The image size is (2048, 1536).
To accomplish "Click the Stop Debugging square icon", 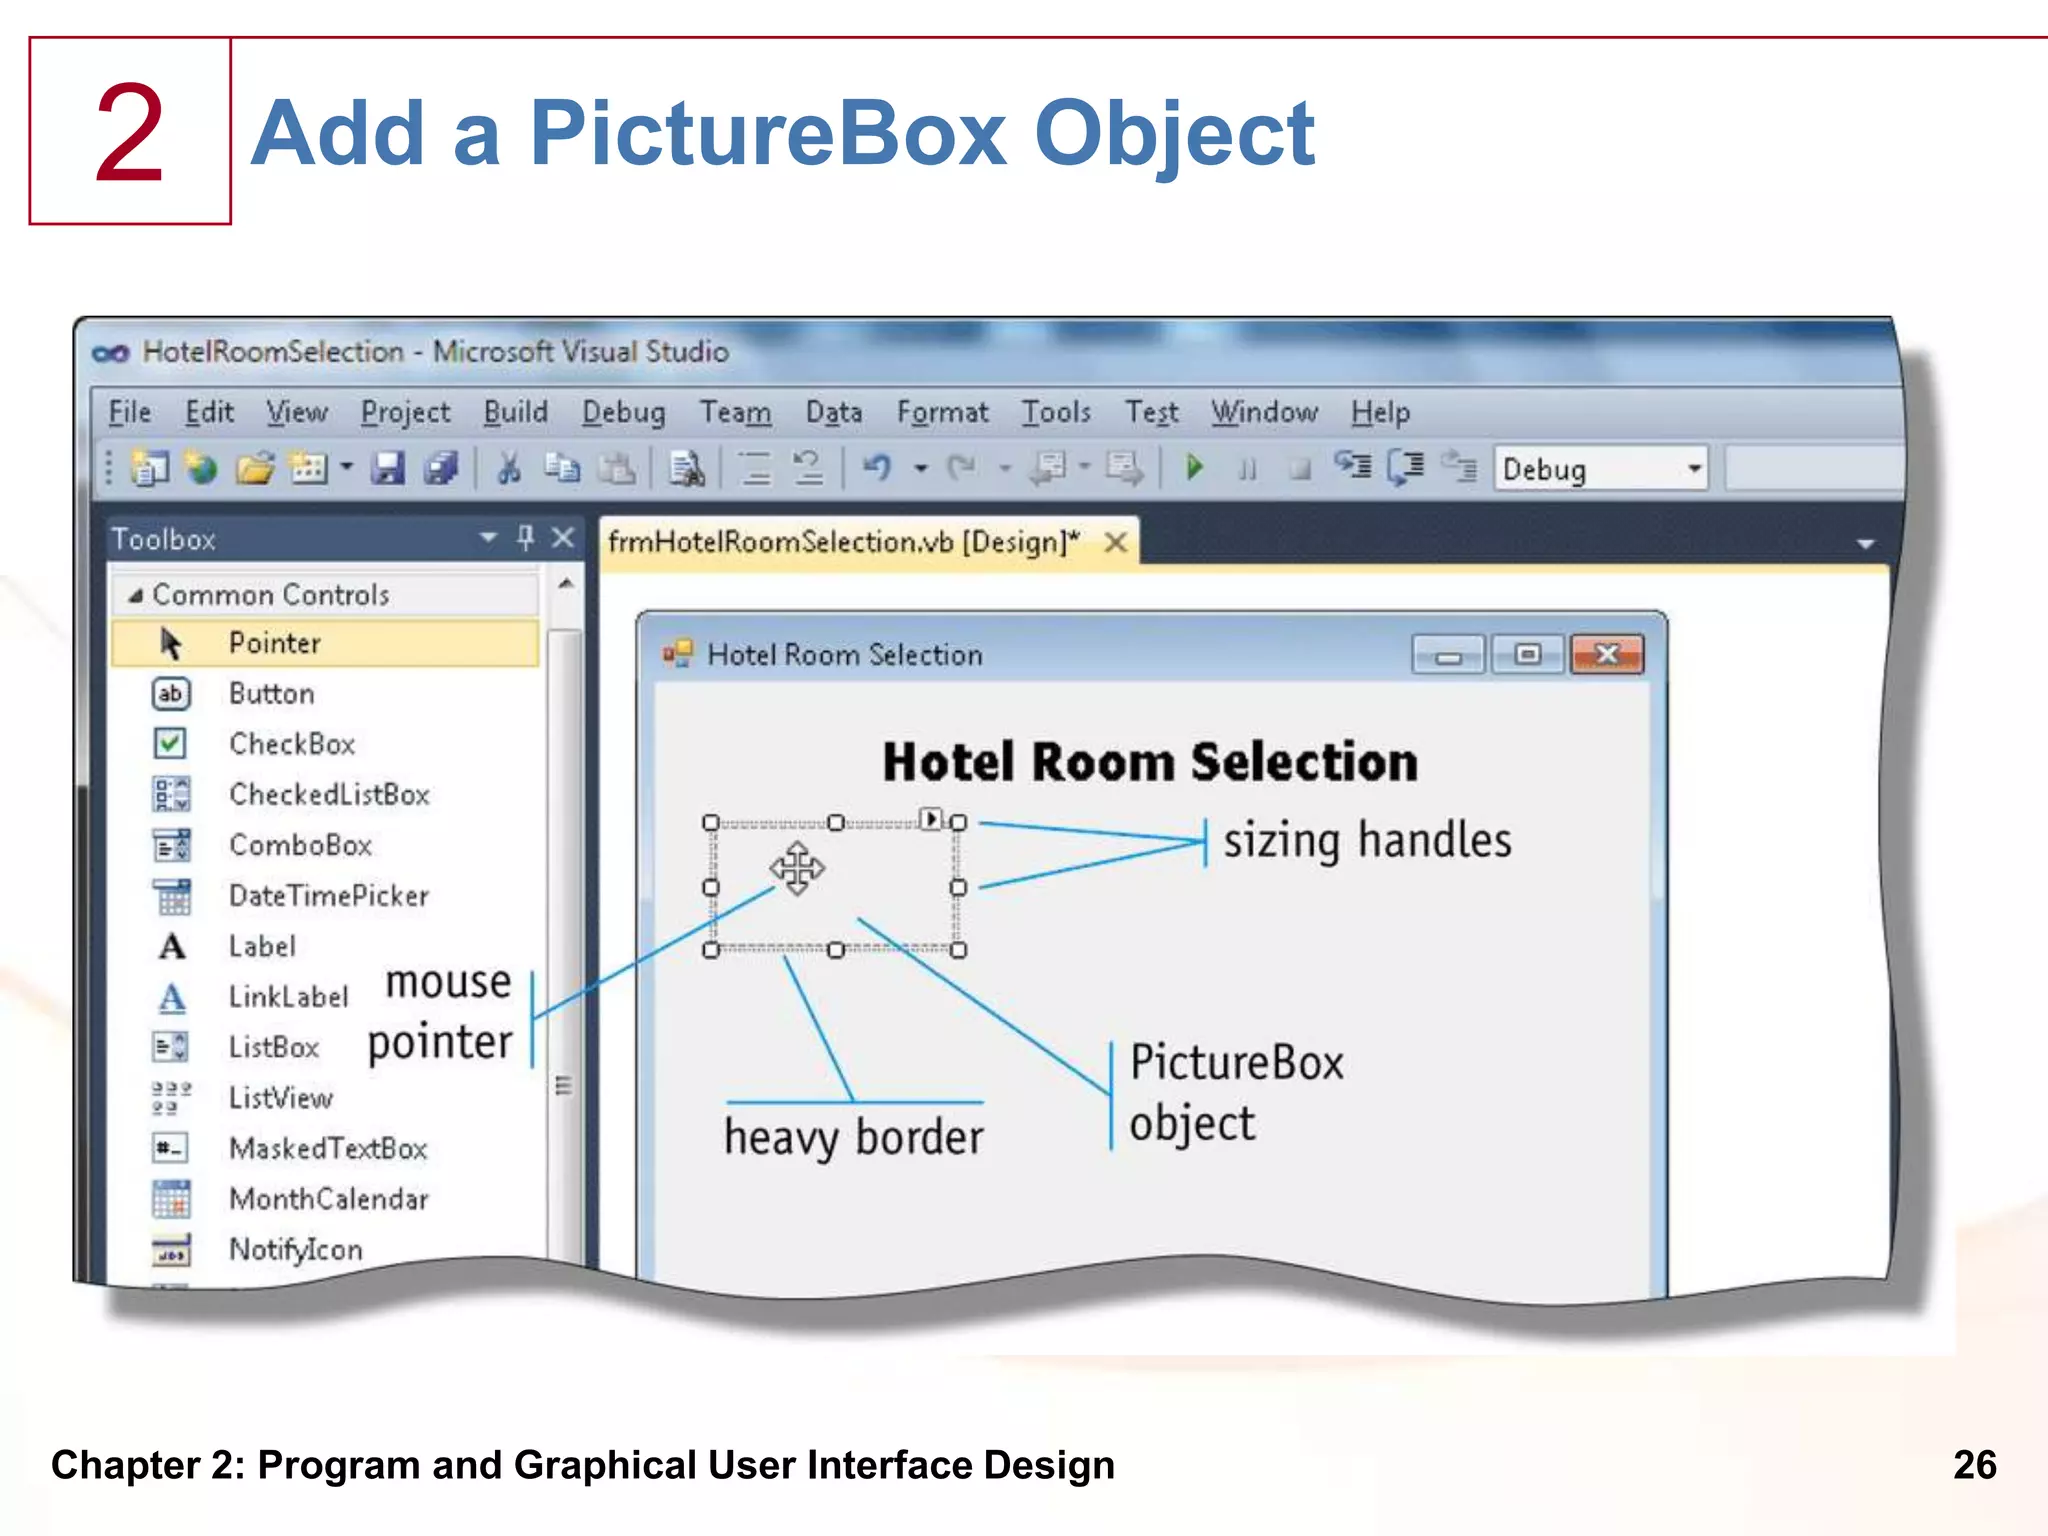I will coord(1300,469).
